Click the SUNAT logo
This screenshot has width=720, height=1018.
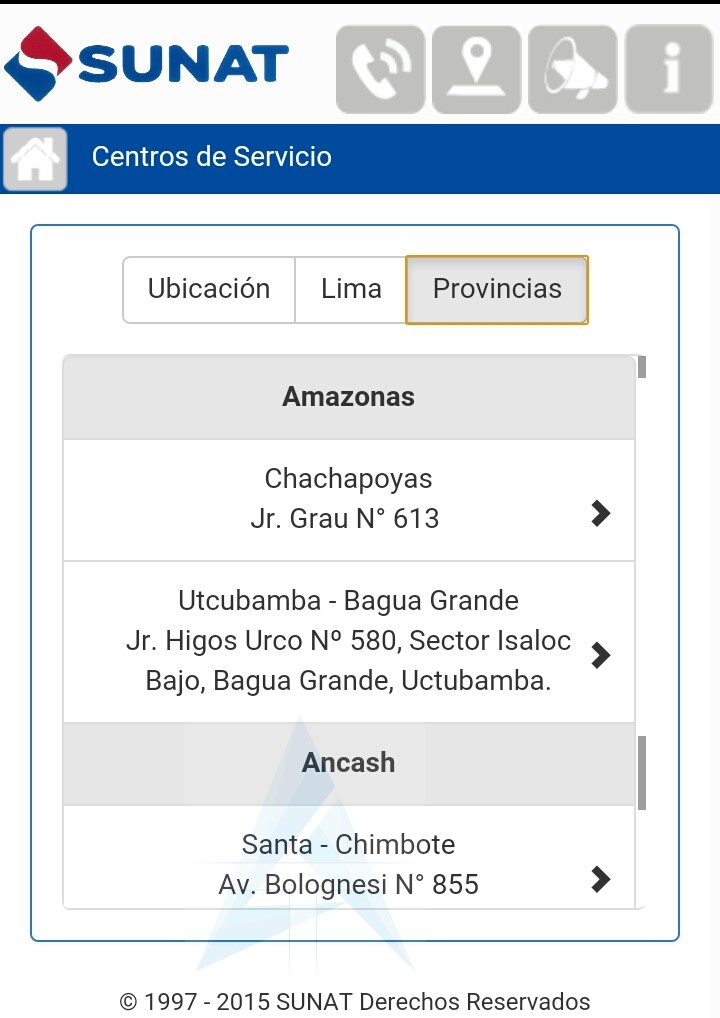point(147,62)
